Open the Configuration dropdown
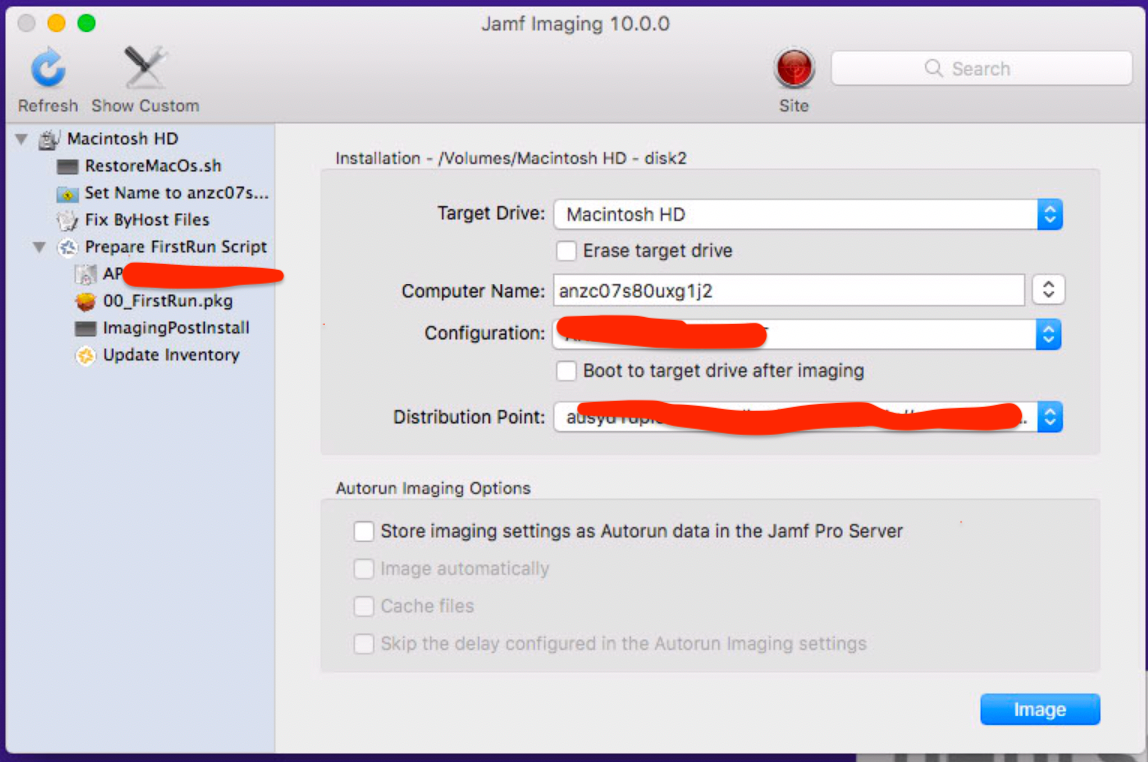Screen dimensions: 1148x762 tap(808, 335)
